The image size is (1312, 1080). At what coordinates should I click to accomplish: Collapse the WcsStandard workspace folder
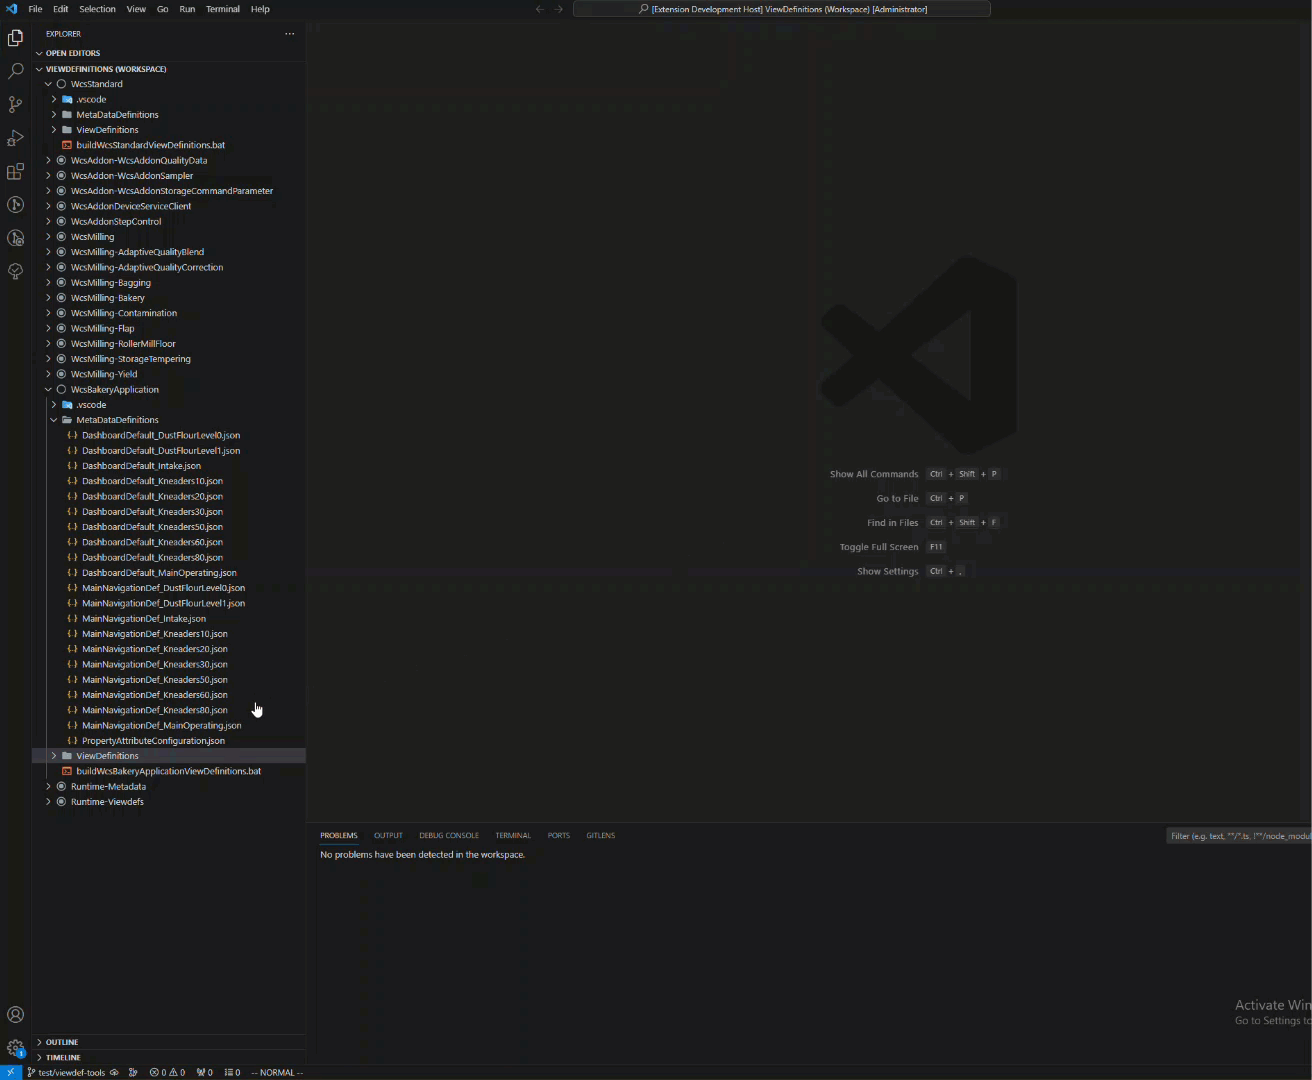96,84
